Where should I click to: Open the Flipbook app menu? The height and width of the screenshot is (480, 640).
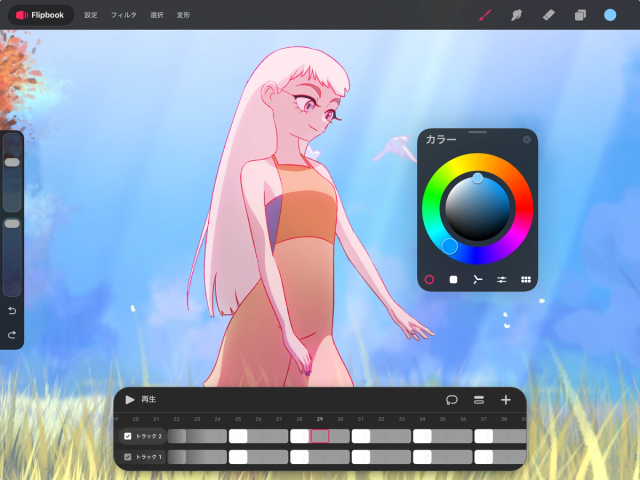40,15
